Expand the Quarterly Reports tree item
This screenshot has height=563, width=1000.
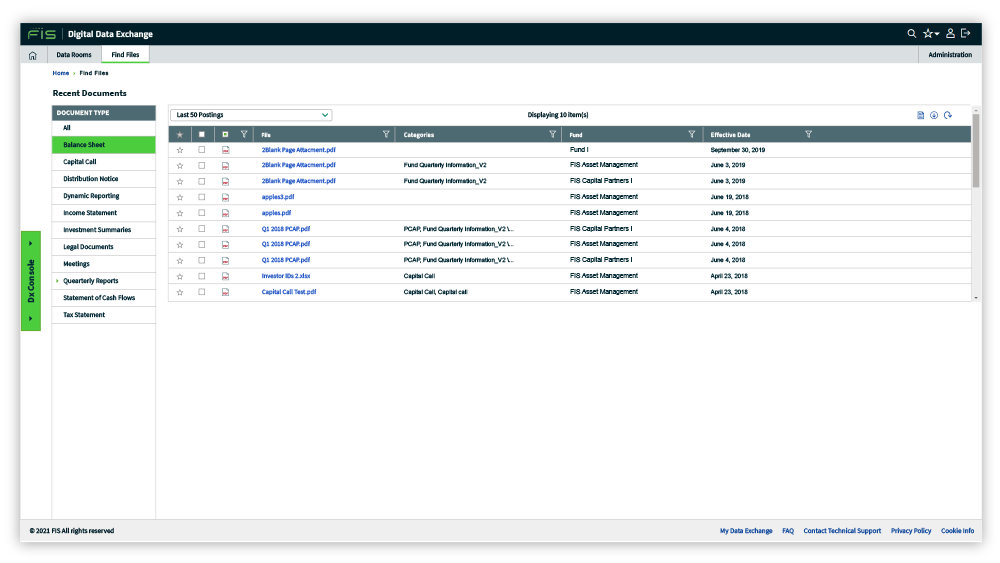[x=58, y=281]
